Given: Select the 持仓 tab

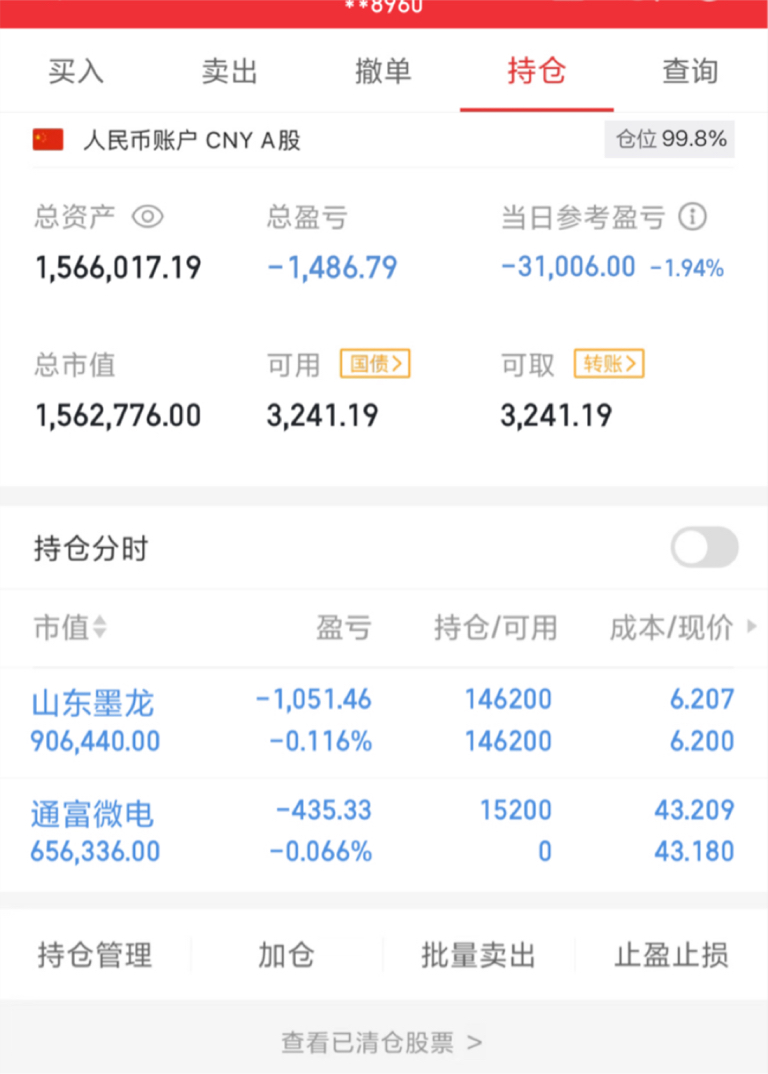Looking at the screenshot, I should pos(537,72).
